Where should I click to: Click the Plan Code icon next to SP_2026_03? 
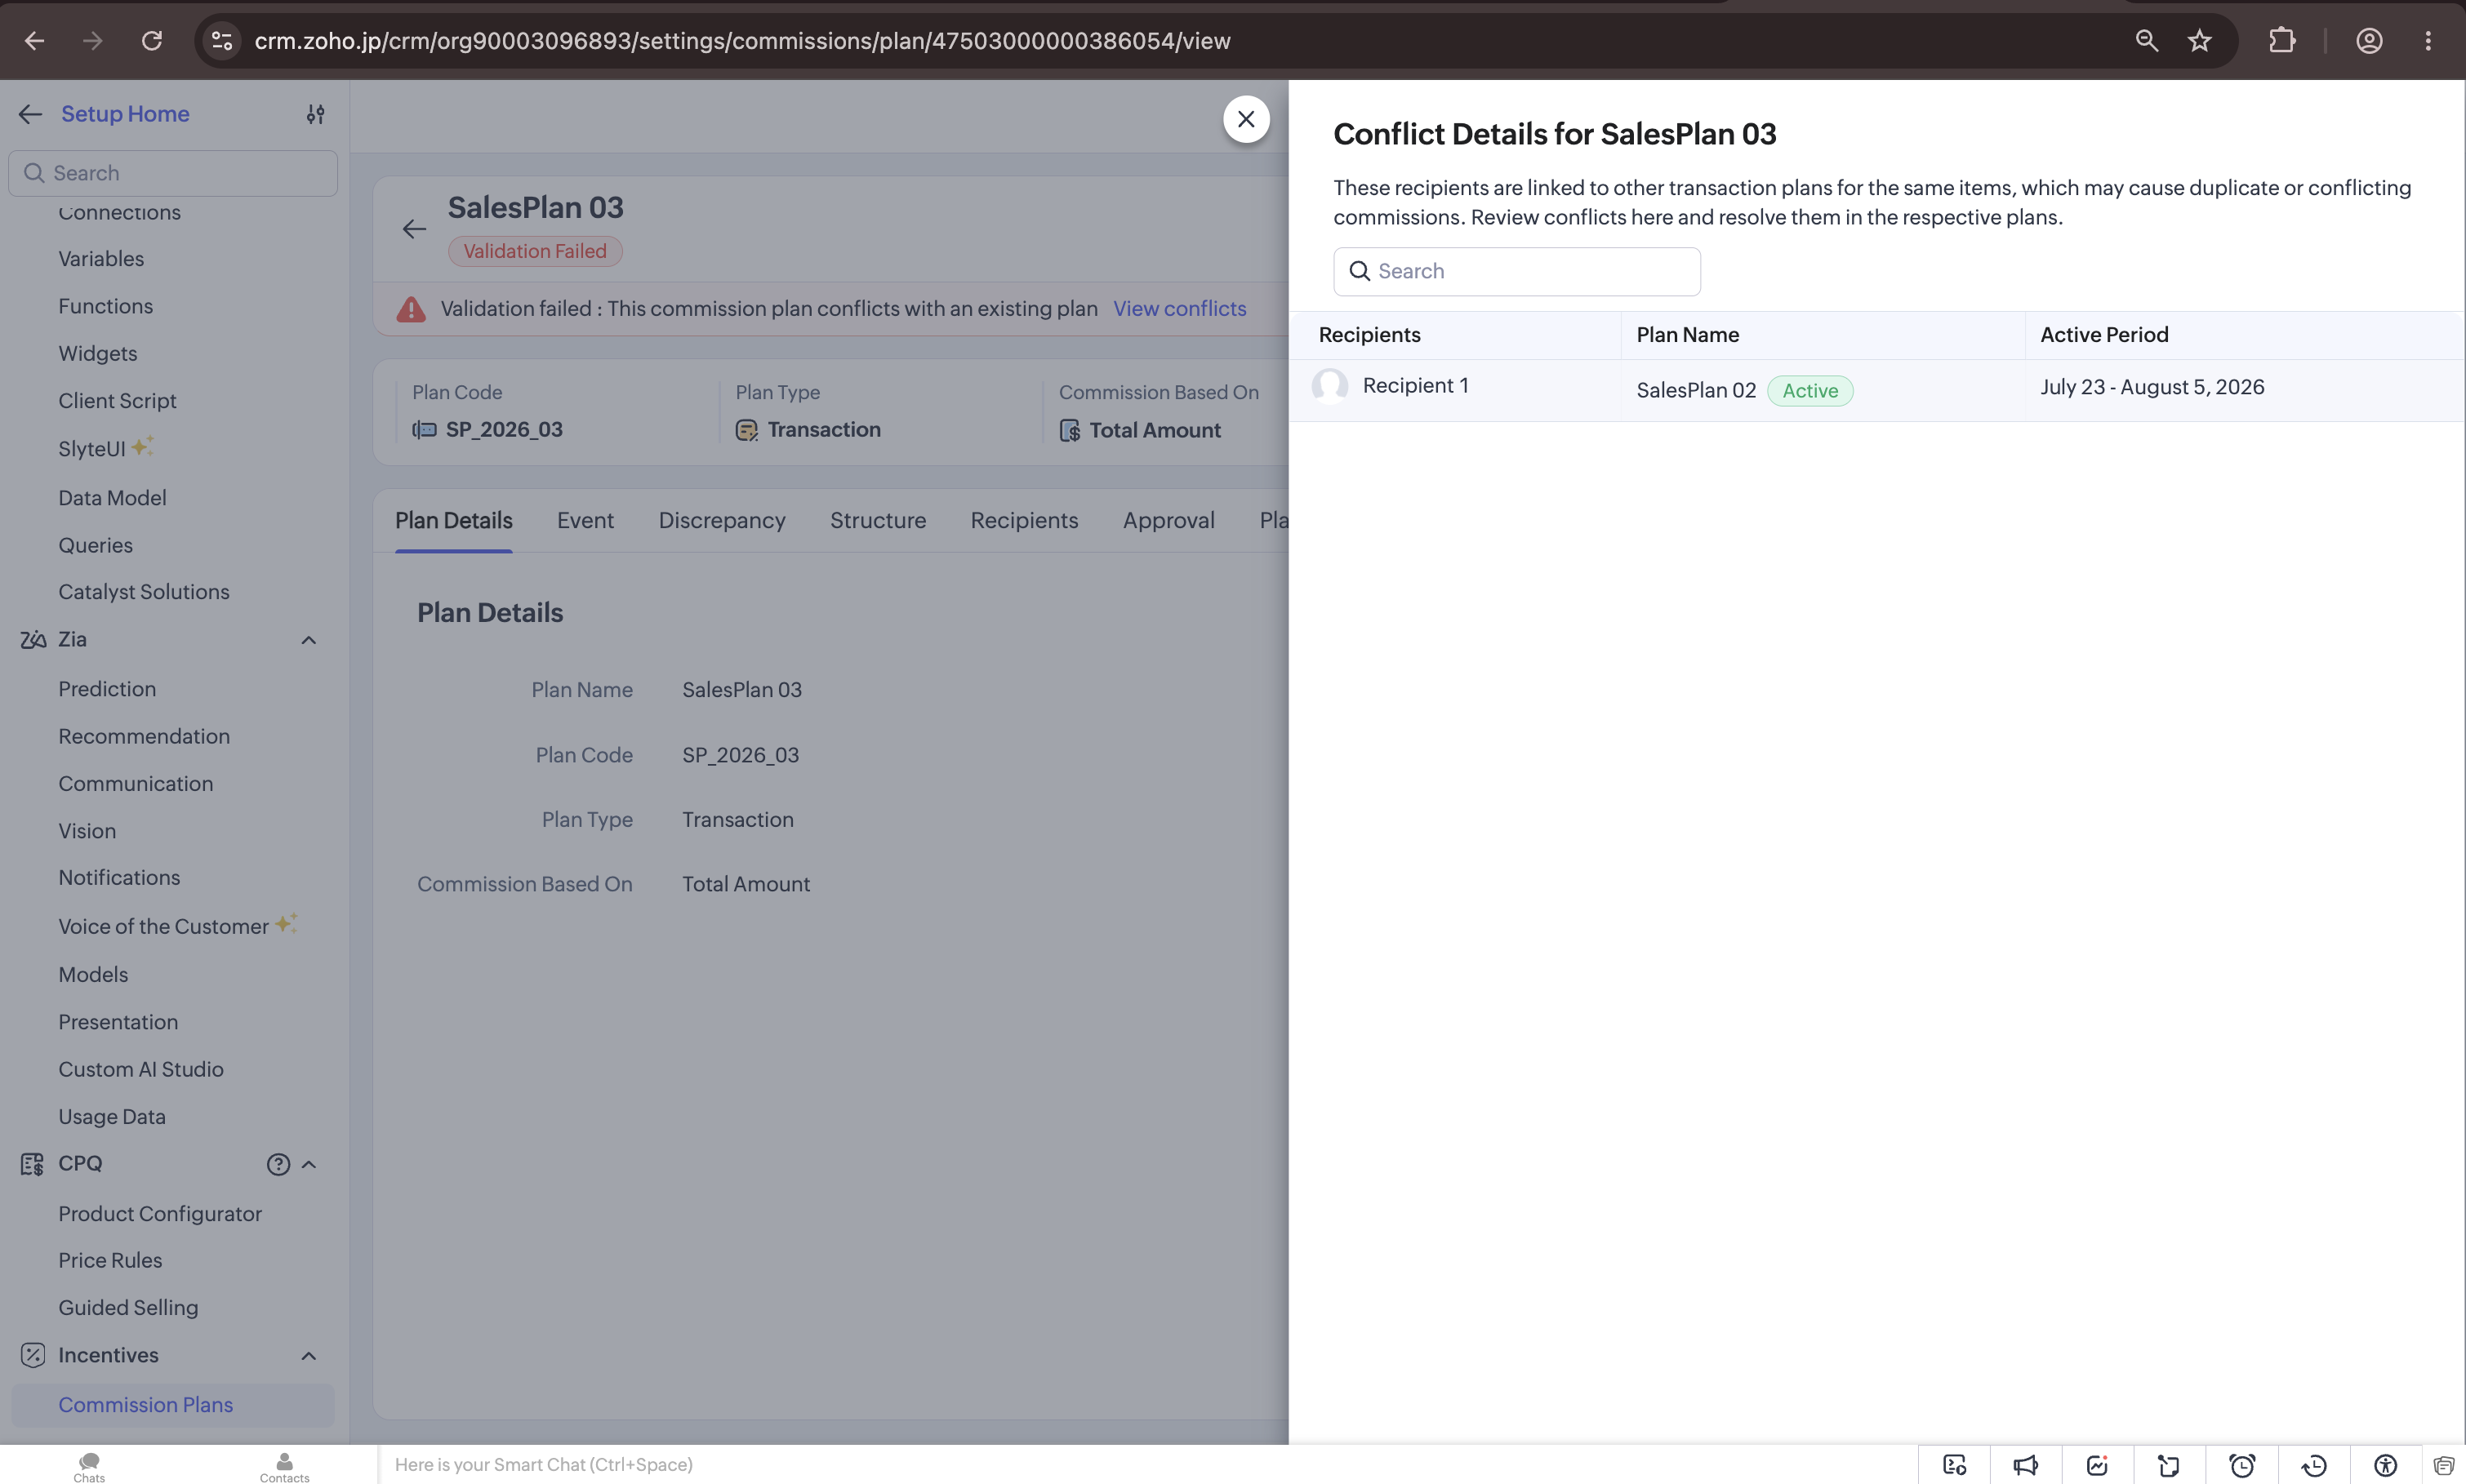coord(424,430)
